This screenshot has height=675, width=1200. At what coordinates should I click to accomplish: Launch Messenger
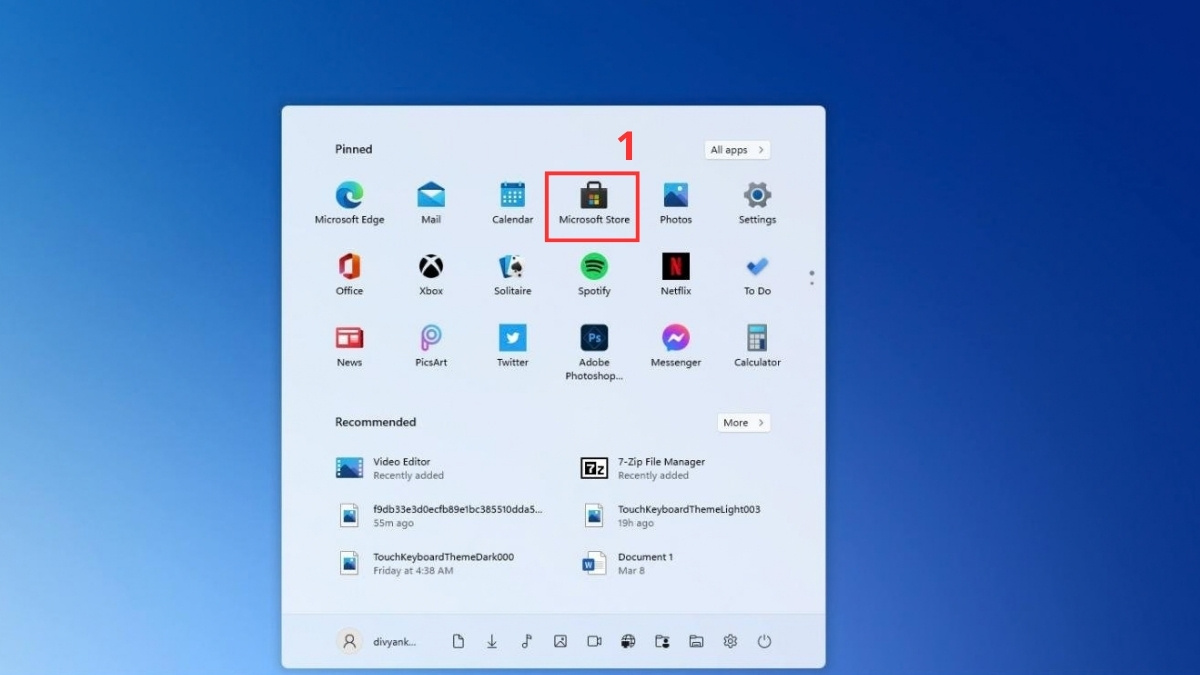click(676, 346)
